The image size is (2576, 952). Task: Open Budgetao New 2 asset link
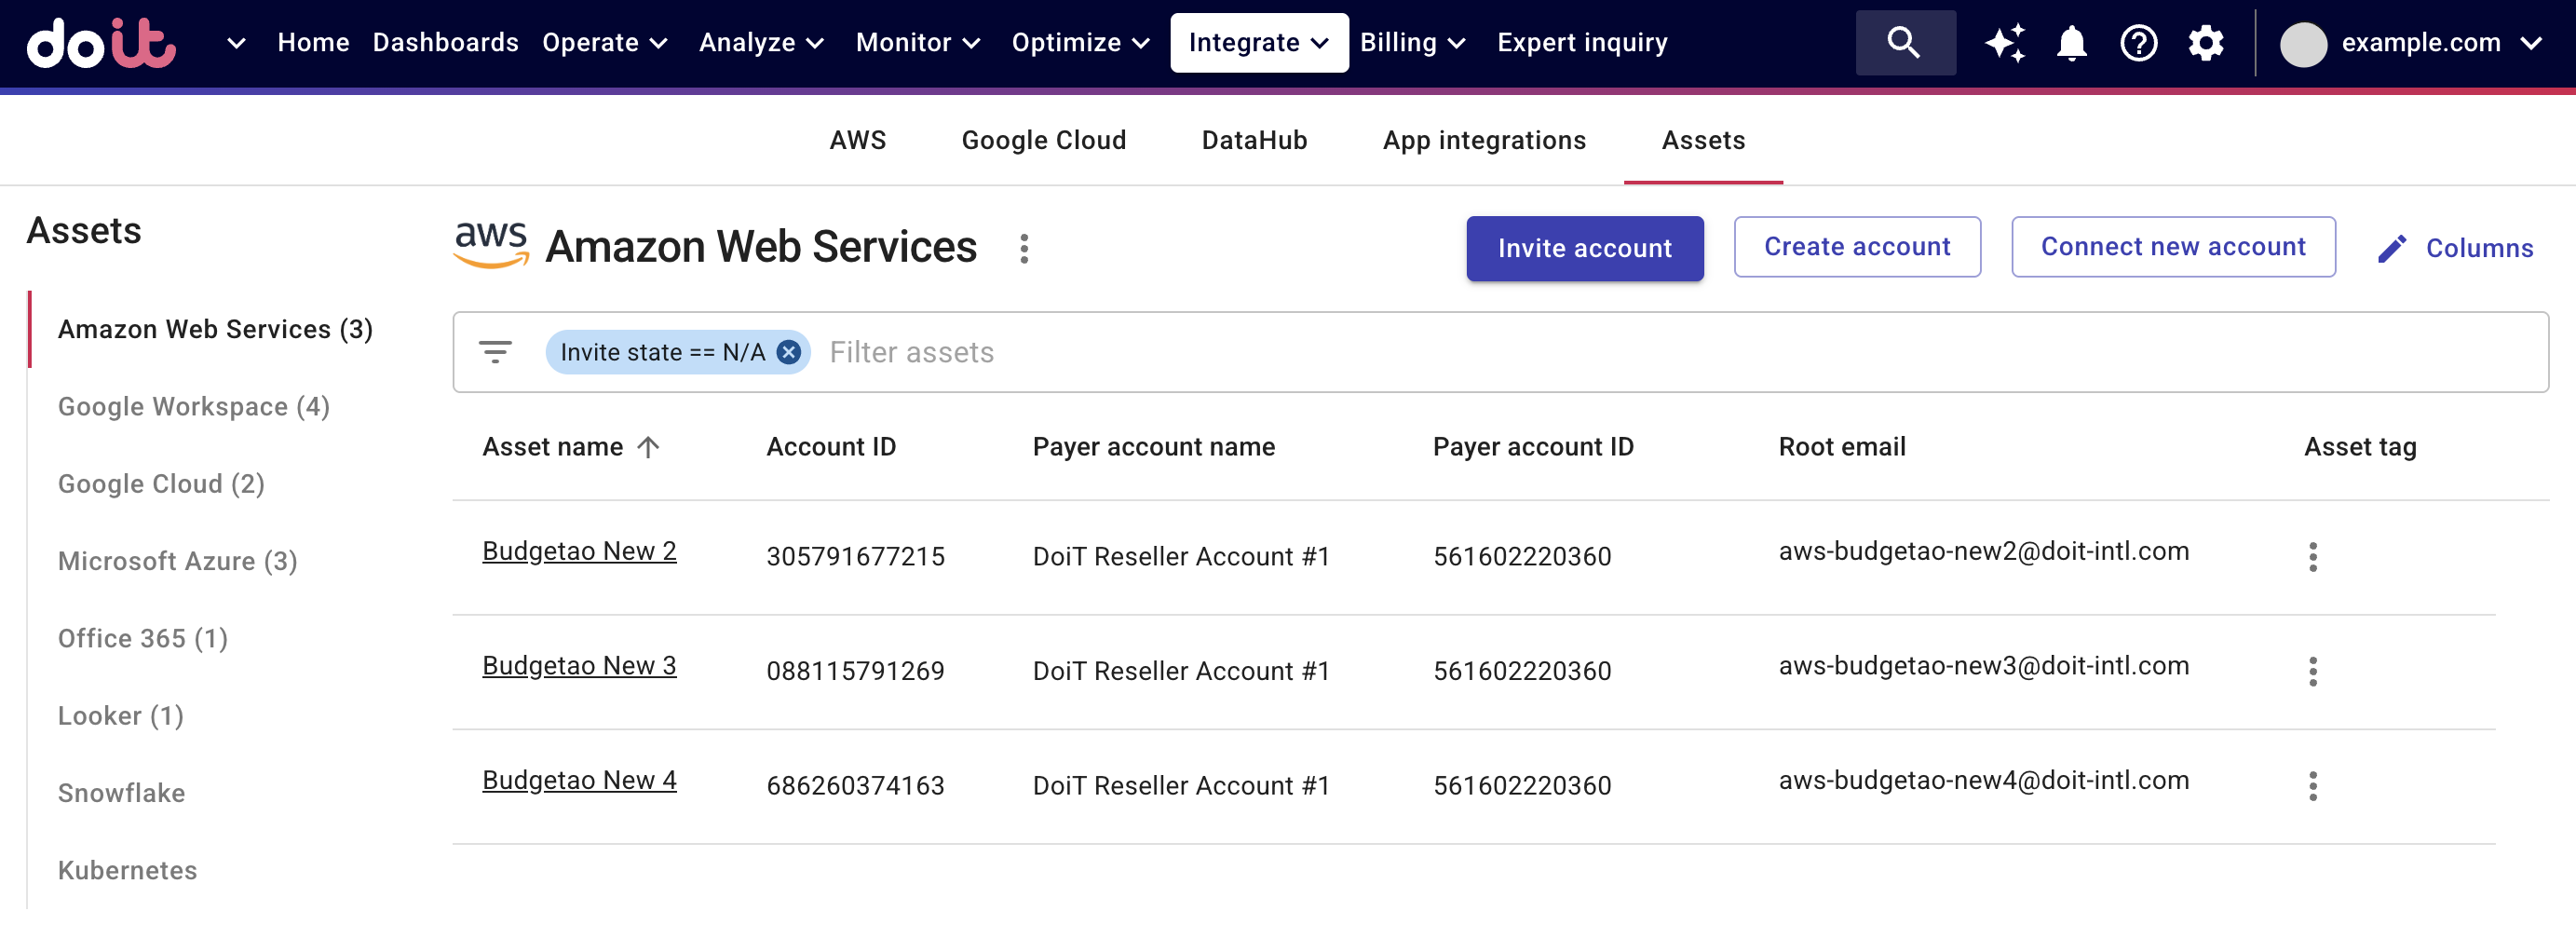(579, 551)
